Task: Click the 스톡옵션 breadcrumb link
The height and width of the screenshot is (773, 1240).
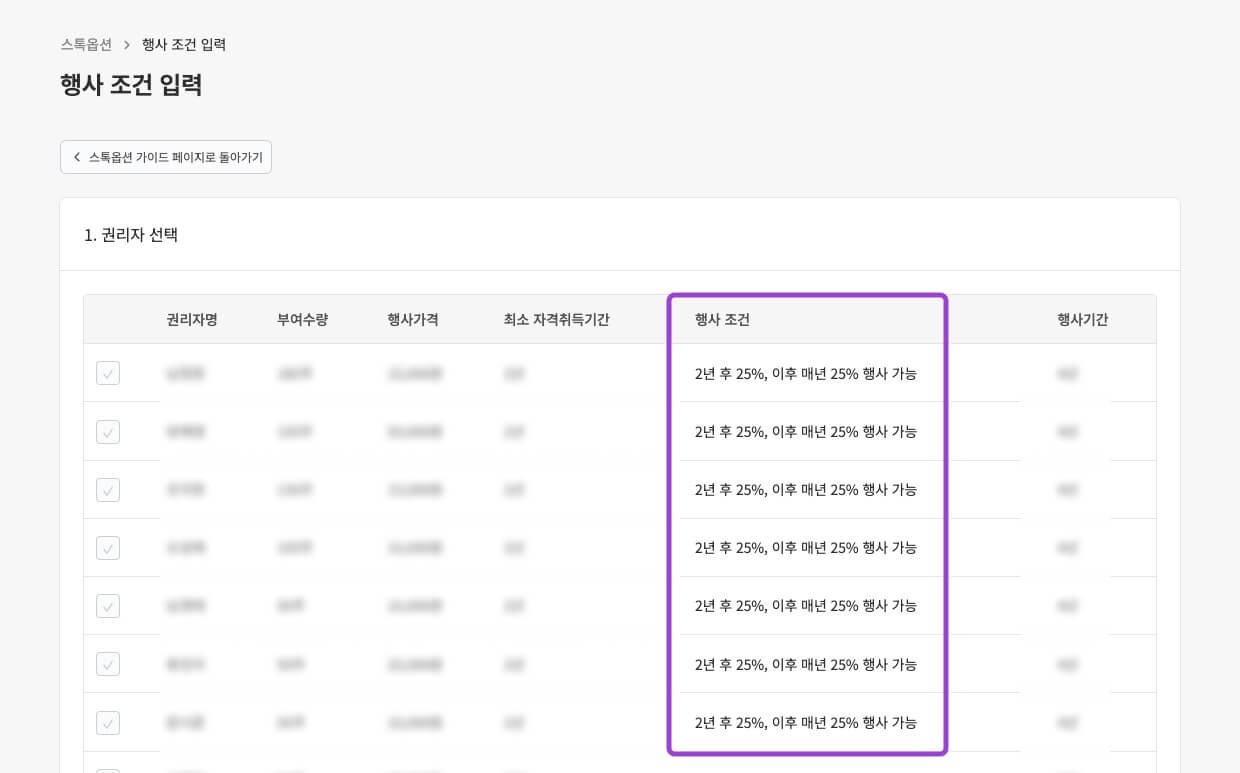Action: 86,45
